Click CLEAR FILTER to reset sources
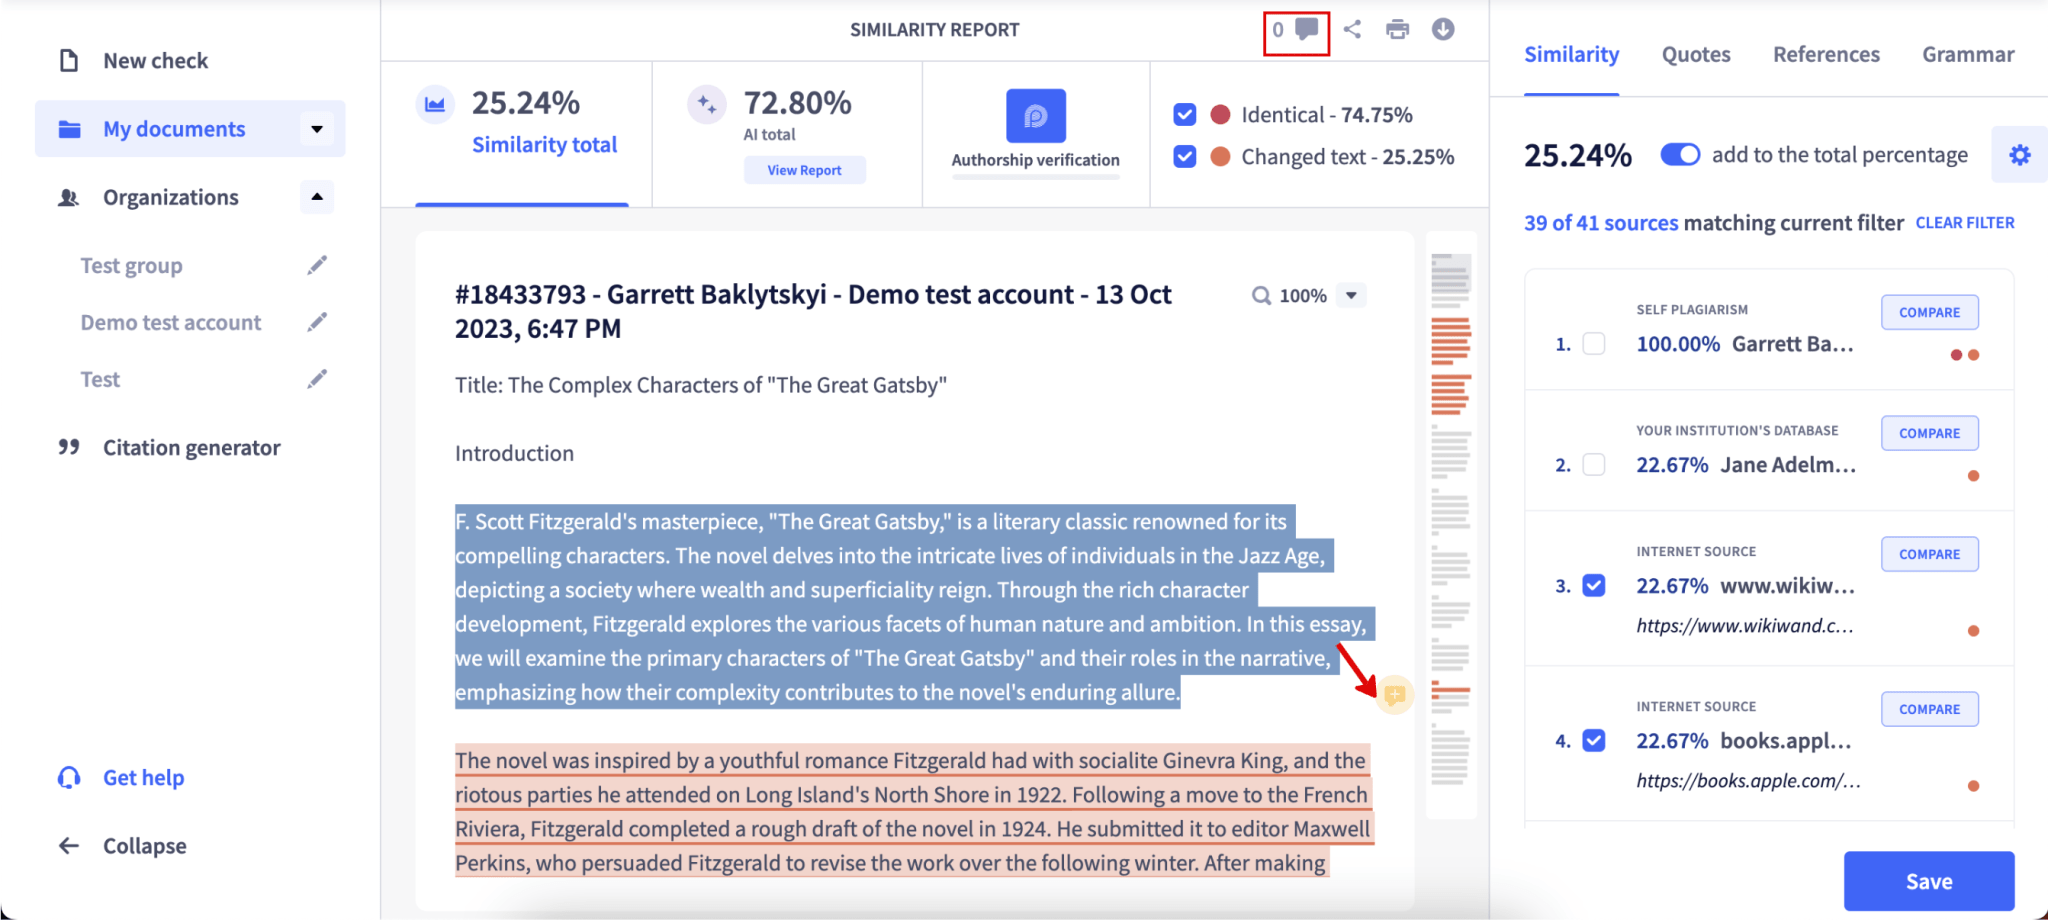This screenshot has width=2048, height=920. pos(1963,222)
